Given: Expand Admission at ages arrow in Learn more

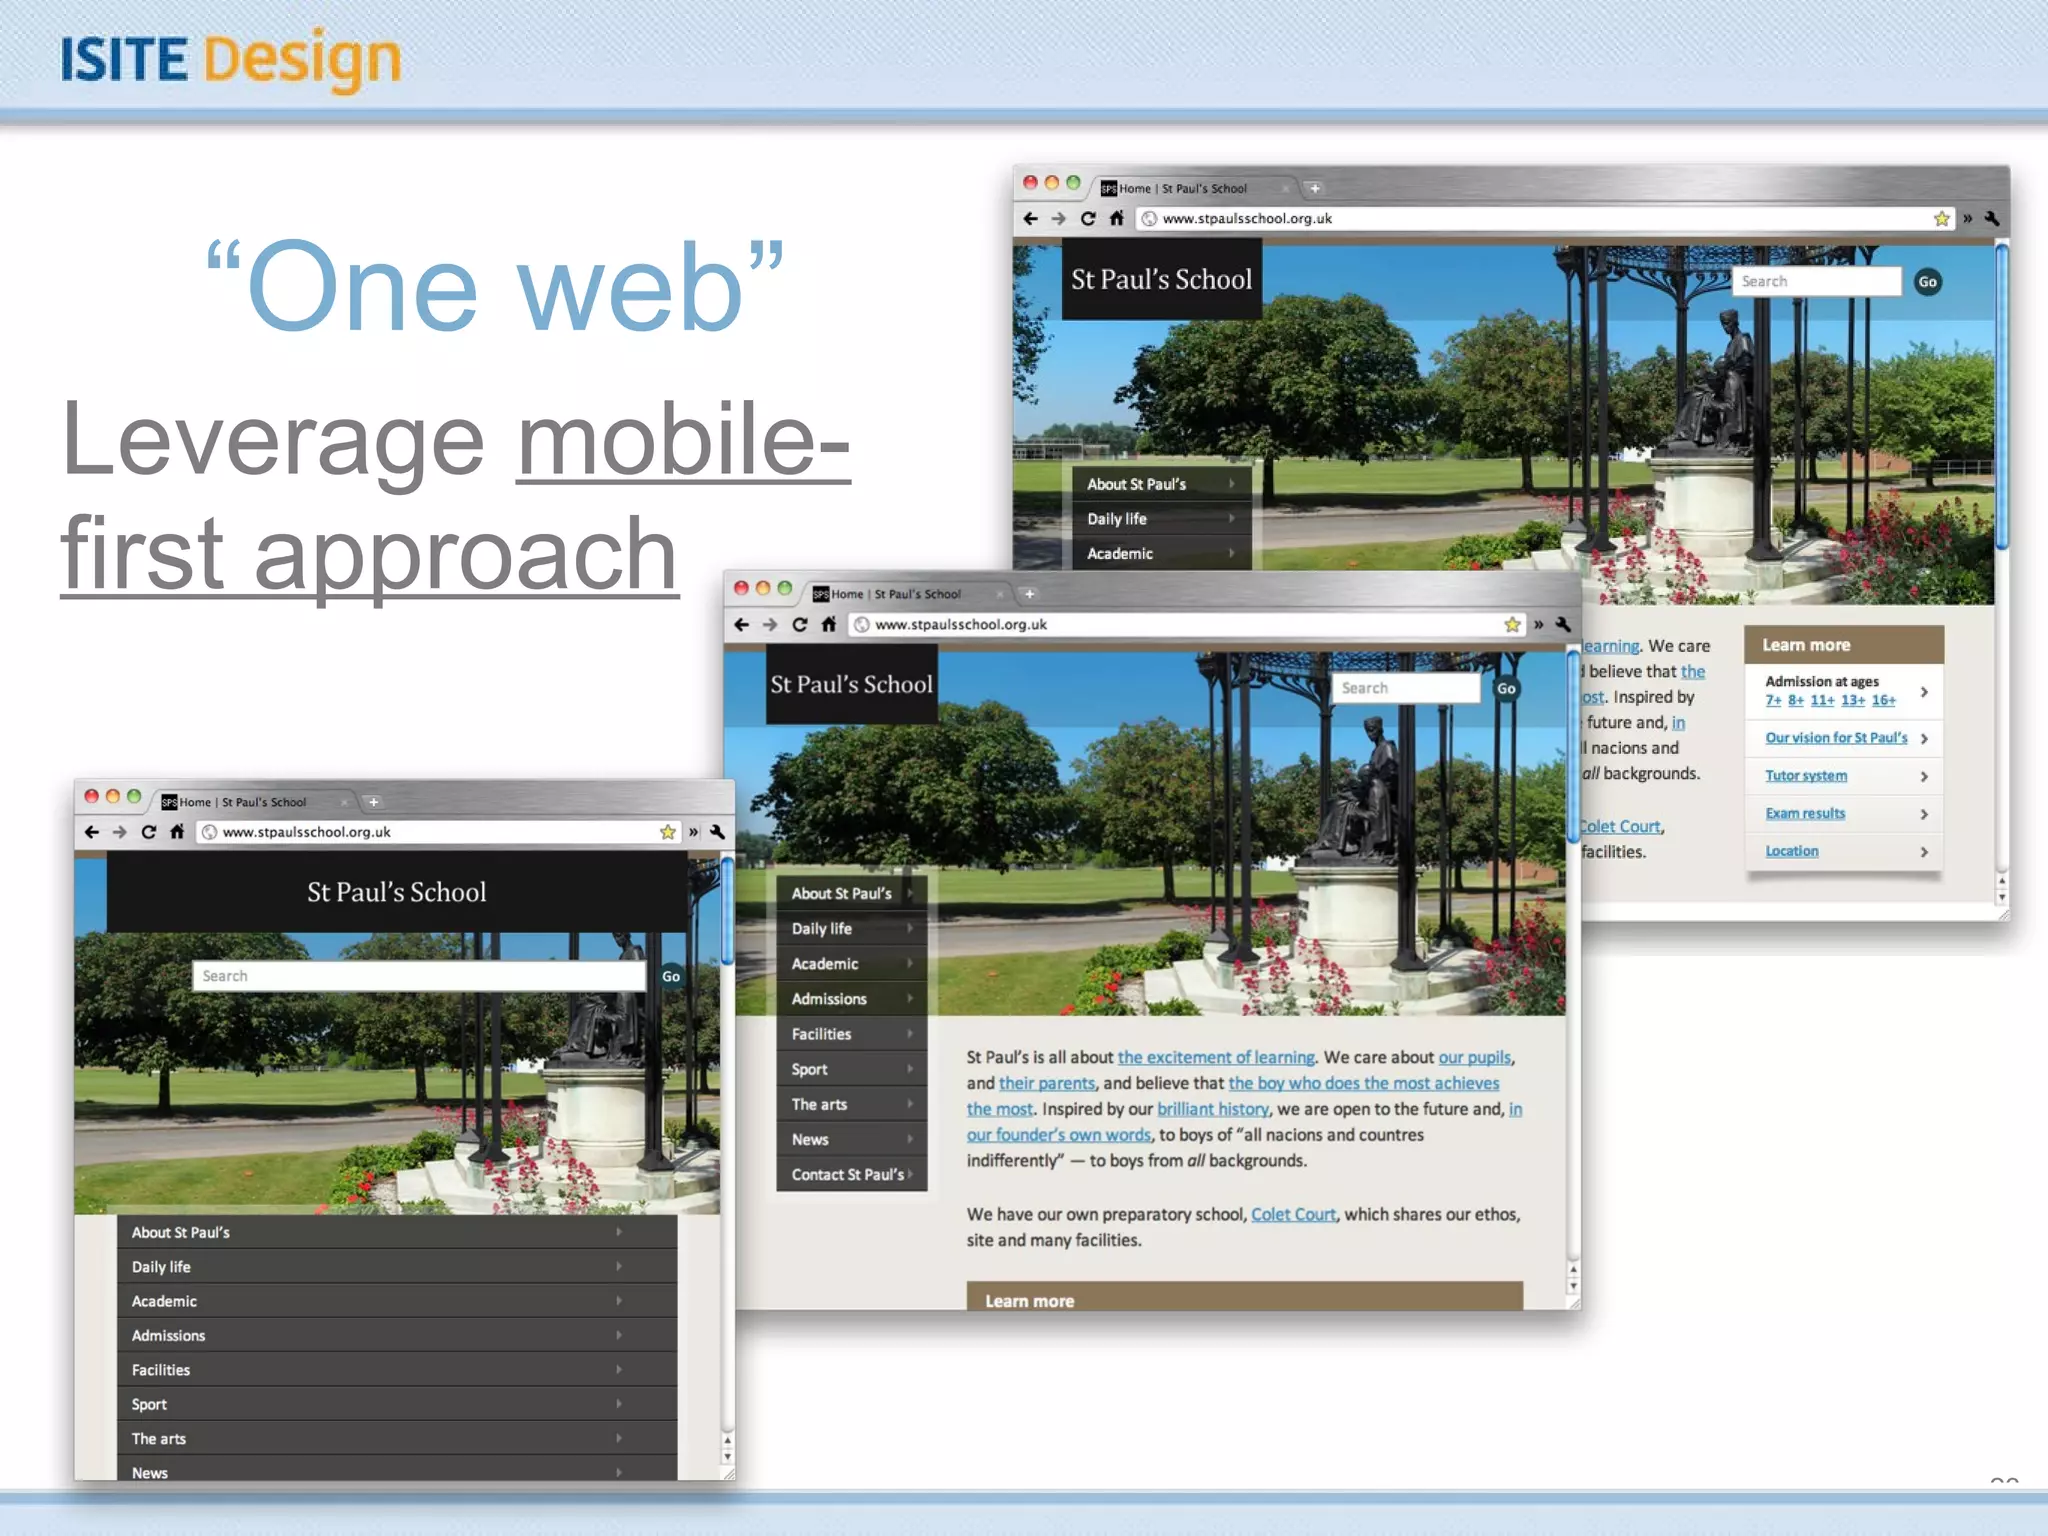Looking at the screenshot, I should click(1924, 692).
